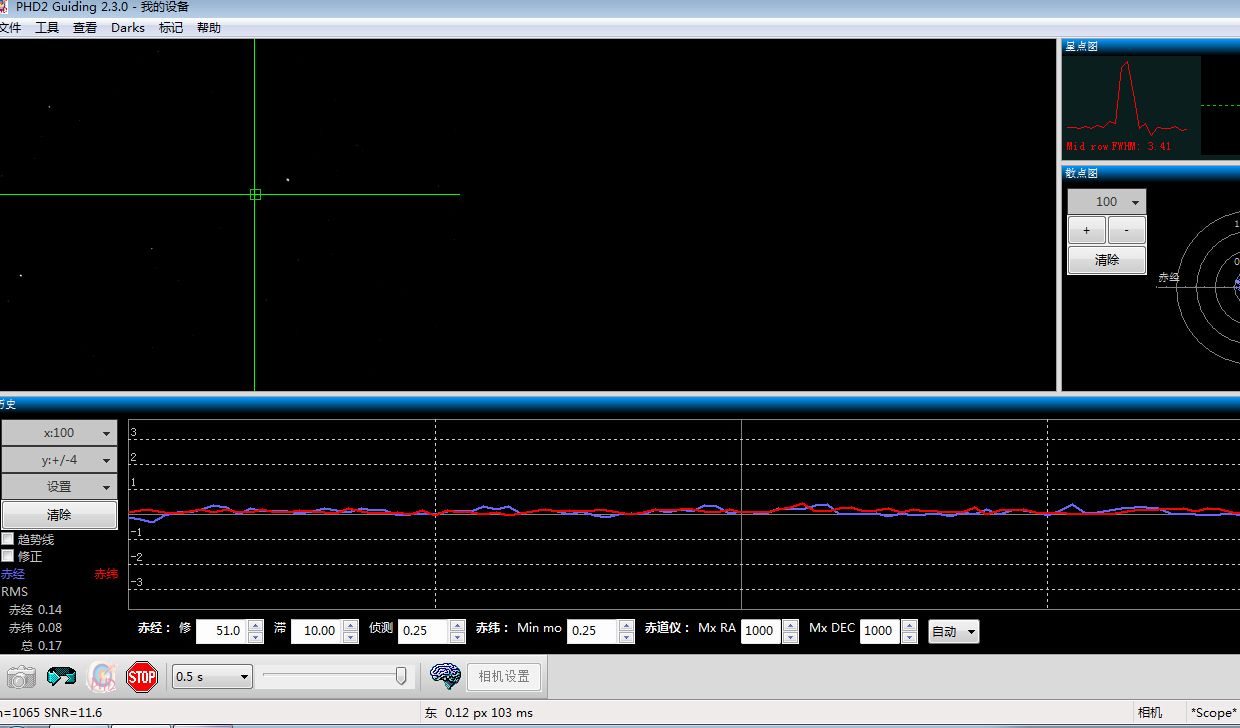Click the Mx RA value field

pyautogui.click(x=759, y=631)
